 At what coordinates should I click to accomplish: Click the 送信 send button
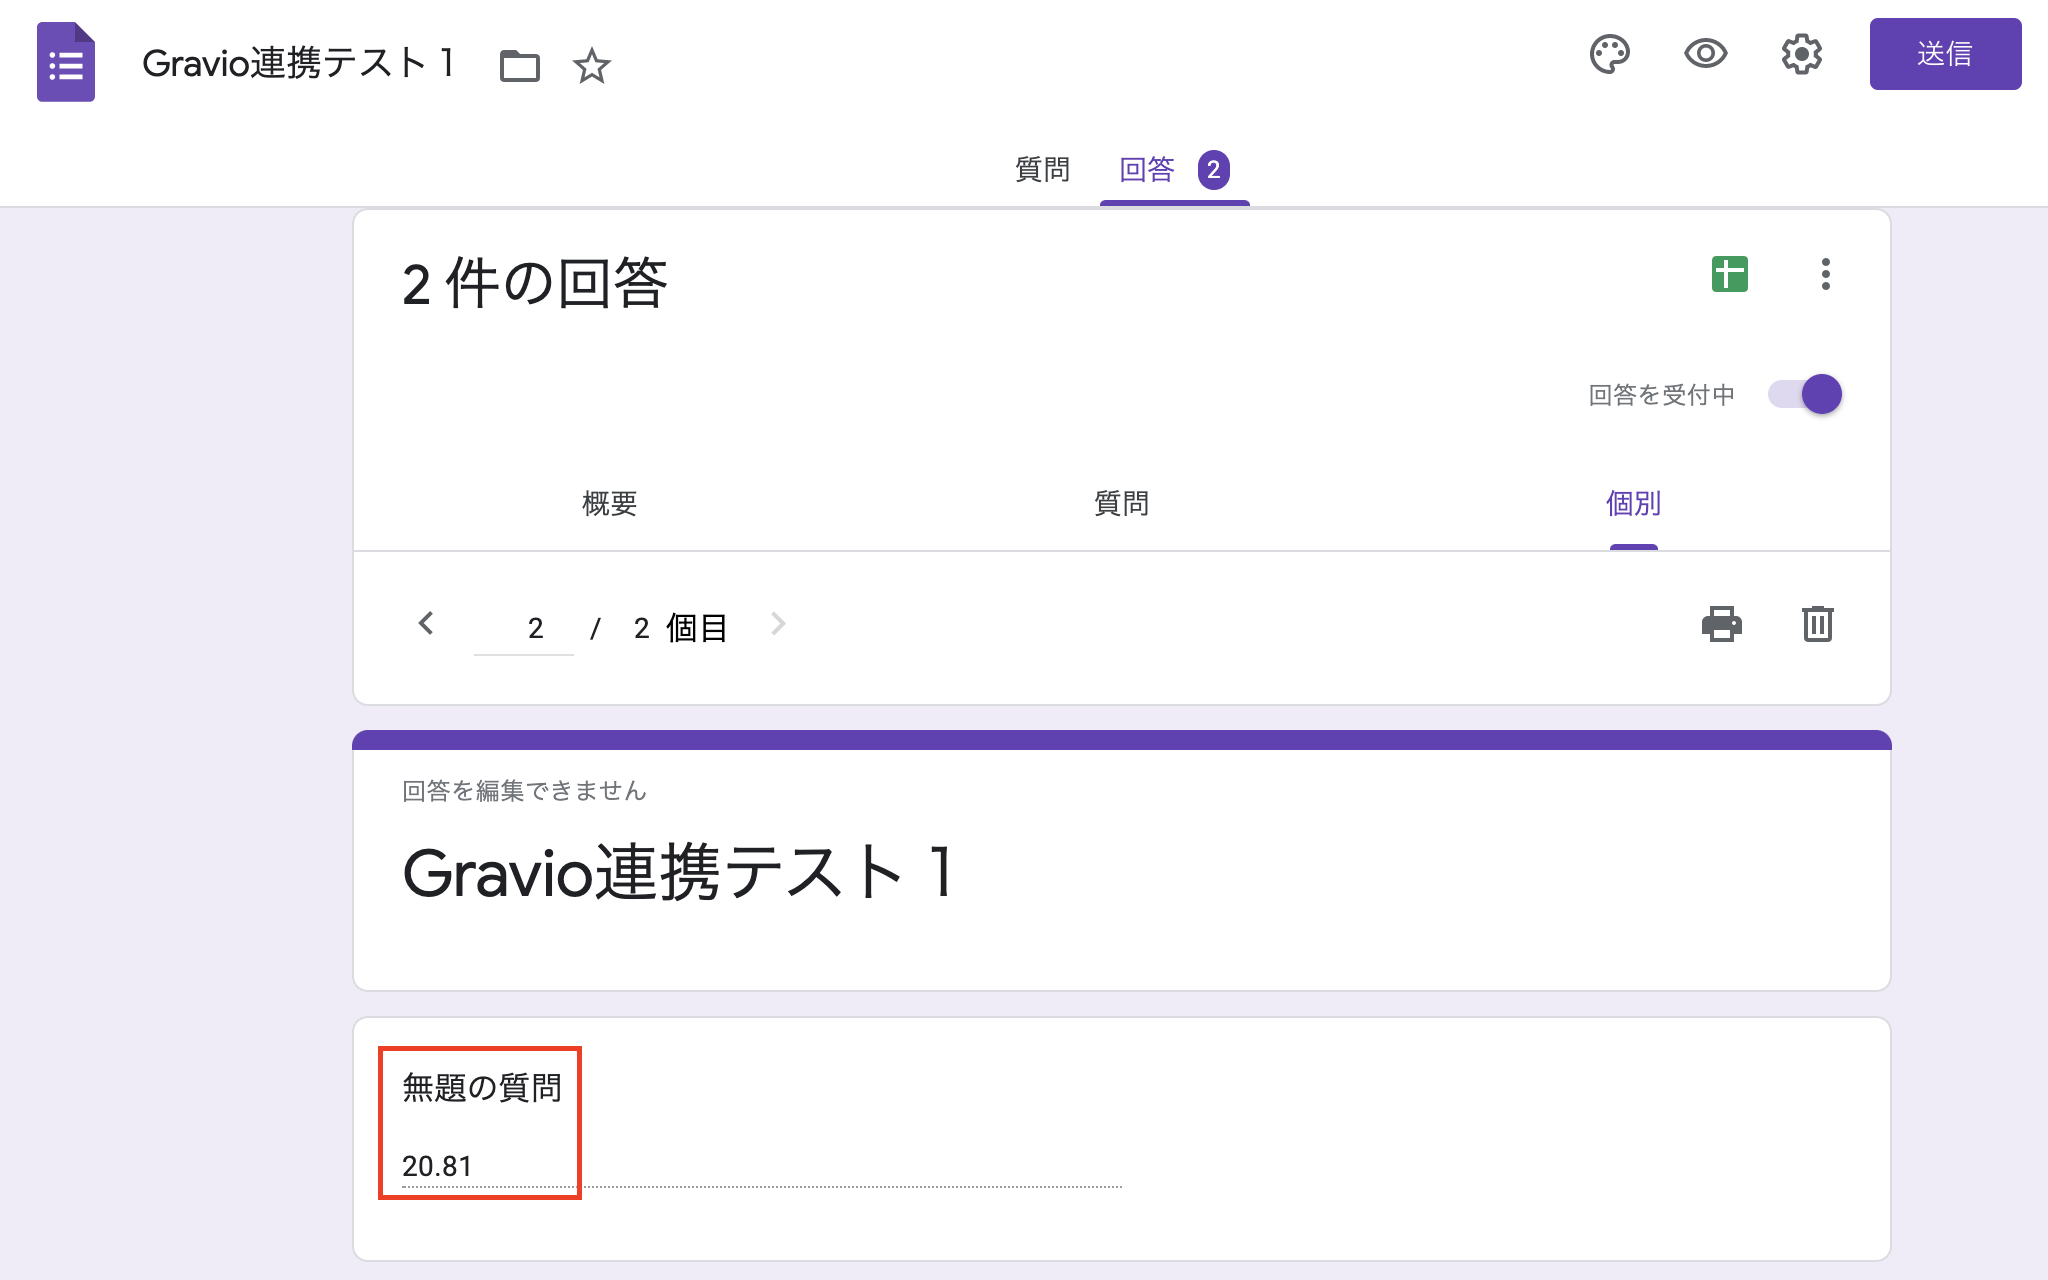[x=1945, y=54]
